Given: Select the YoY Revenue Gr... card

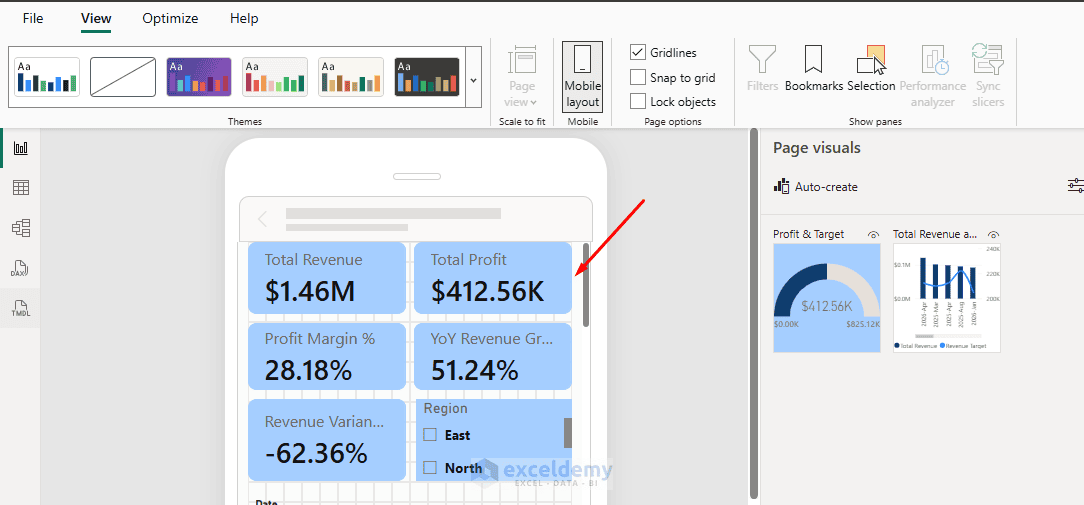Looking at the screenshot, I should pyautogui.click(x=493, y=356).
